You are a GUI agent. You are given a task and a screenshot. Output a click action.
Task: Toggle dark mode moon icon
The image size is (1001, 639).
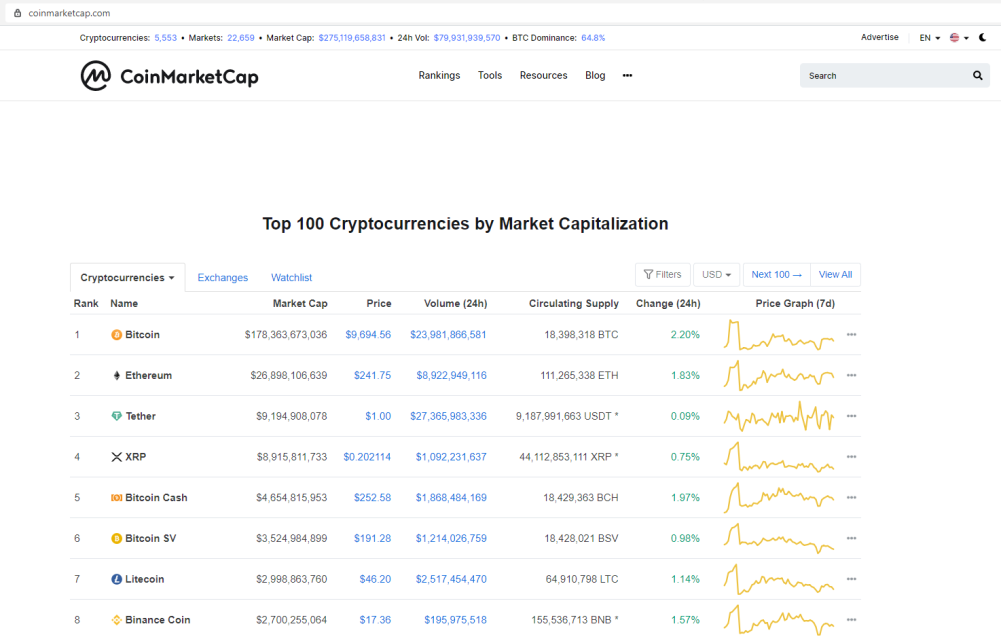(x=982, y=37)
